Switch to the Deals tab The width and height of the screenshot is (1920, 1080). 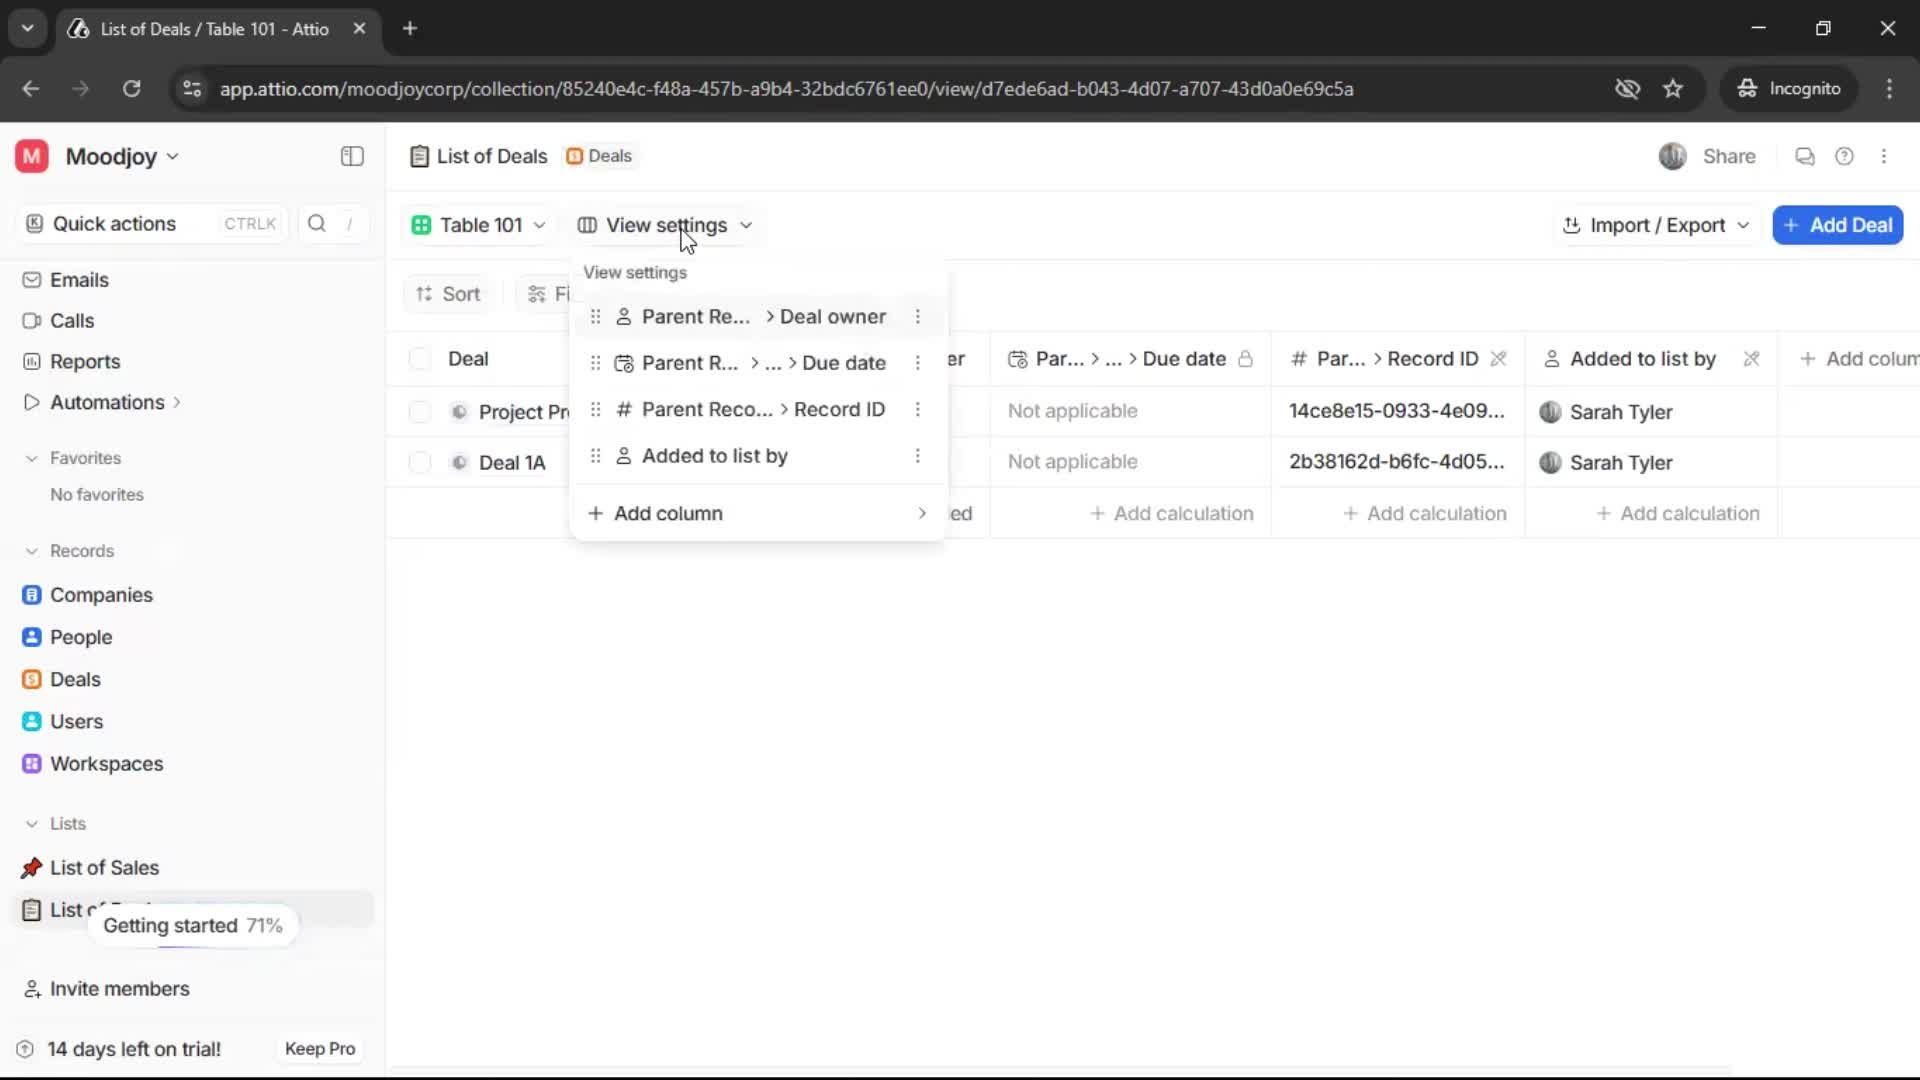pyautogui.click(x=599, y=156)
